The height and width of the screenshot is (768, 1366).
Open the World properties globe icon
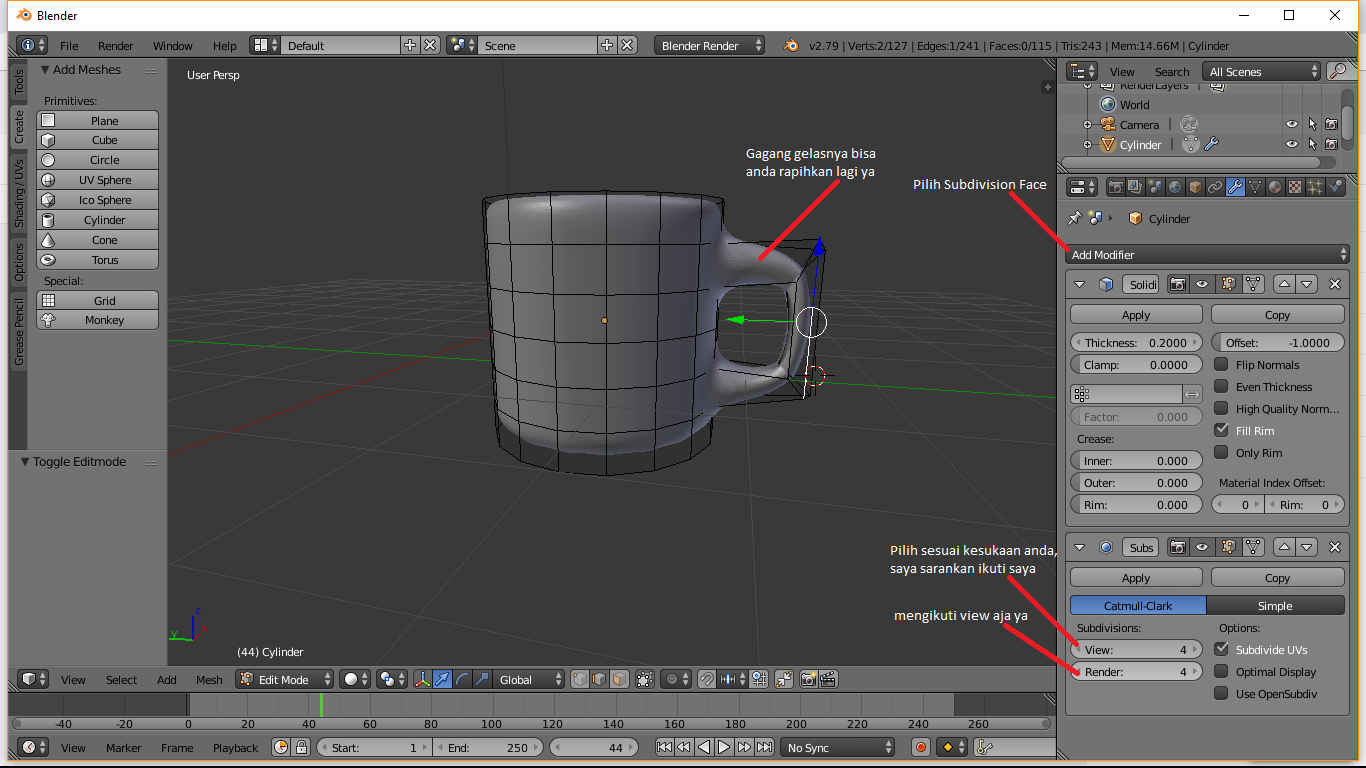coord(1174,186)
